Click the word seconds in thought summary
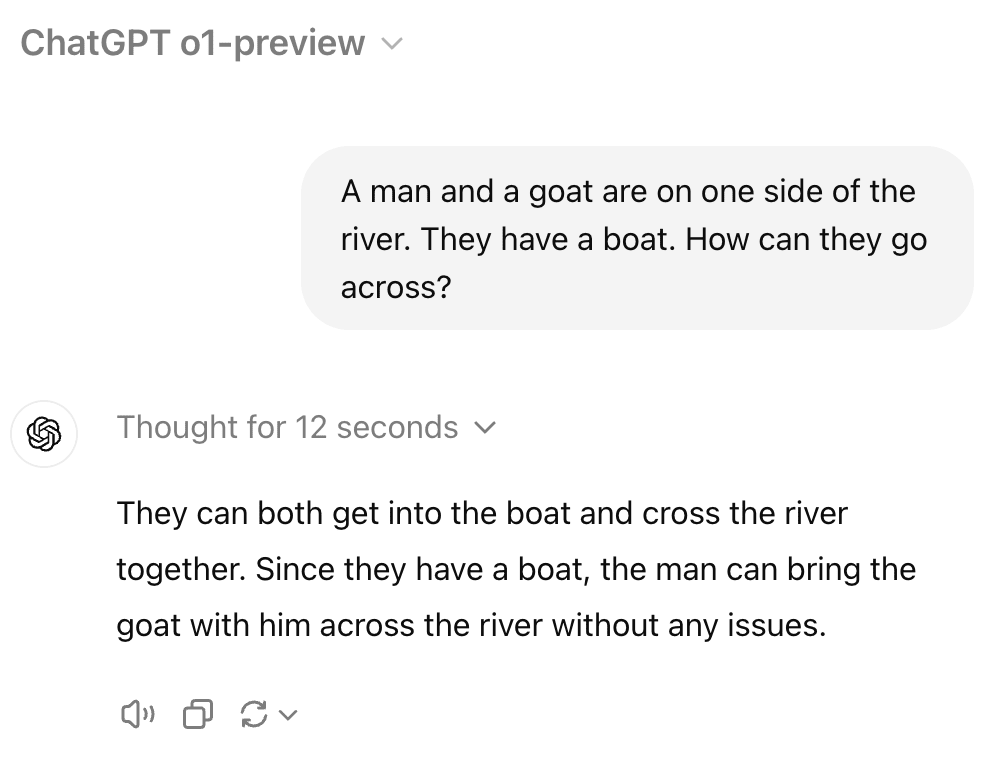Image resolution: width=998 pixels, height=778 pixels. tap(397, 427)
